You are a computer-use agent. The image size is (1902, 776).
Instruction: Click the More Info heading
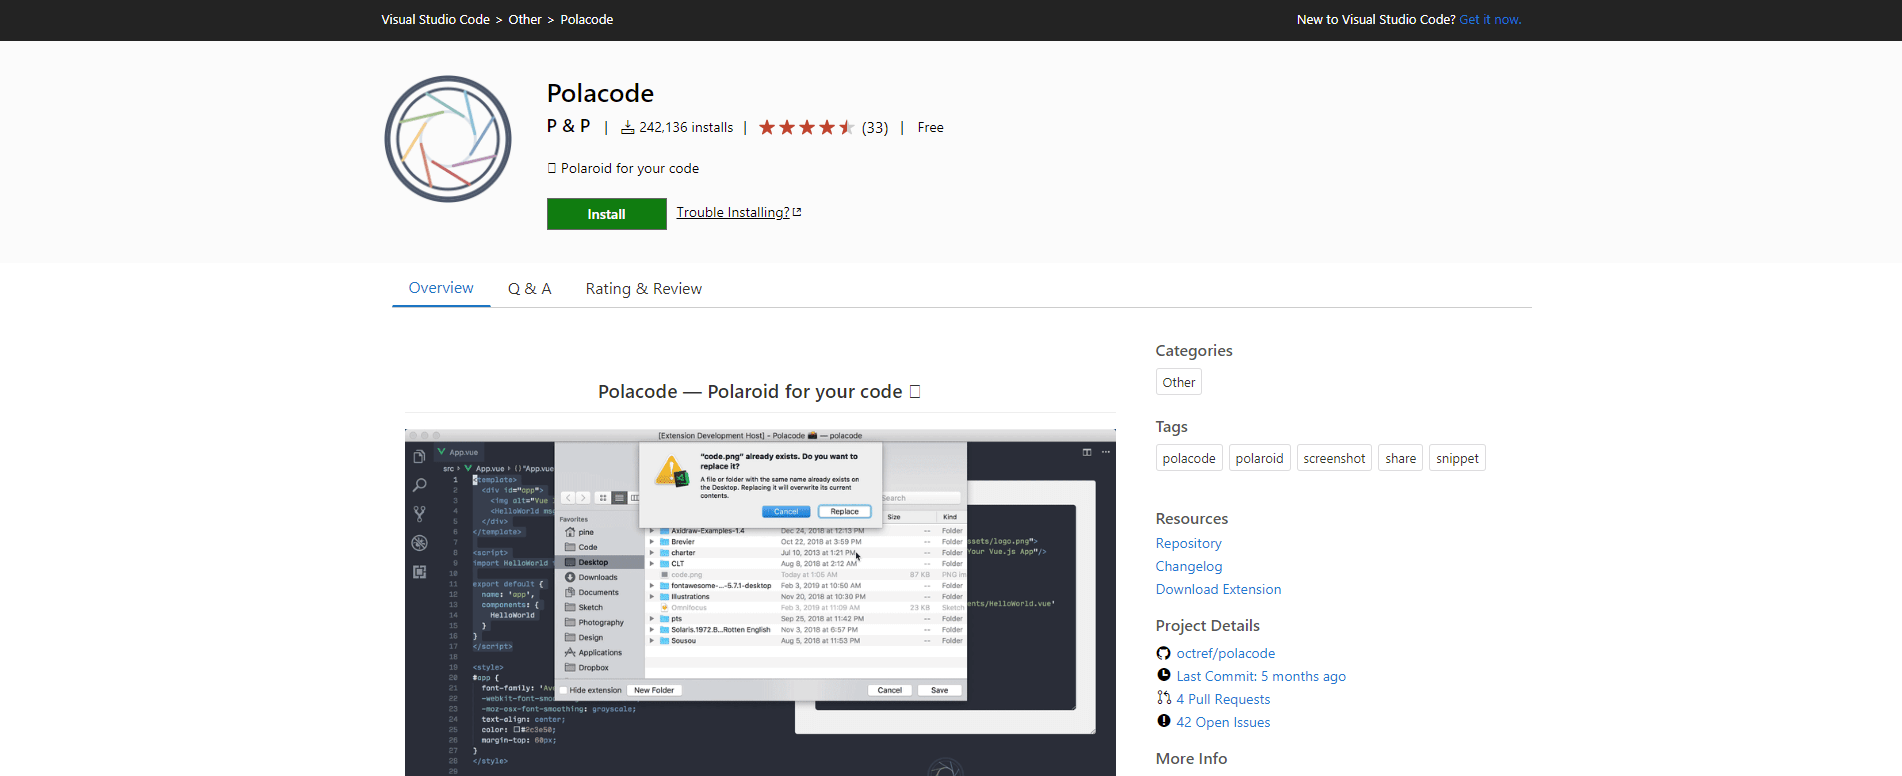[x=1192, y=758]
